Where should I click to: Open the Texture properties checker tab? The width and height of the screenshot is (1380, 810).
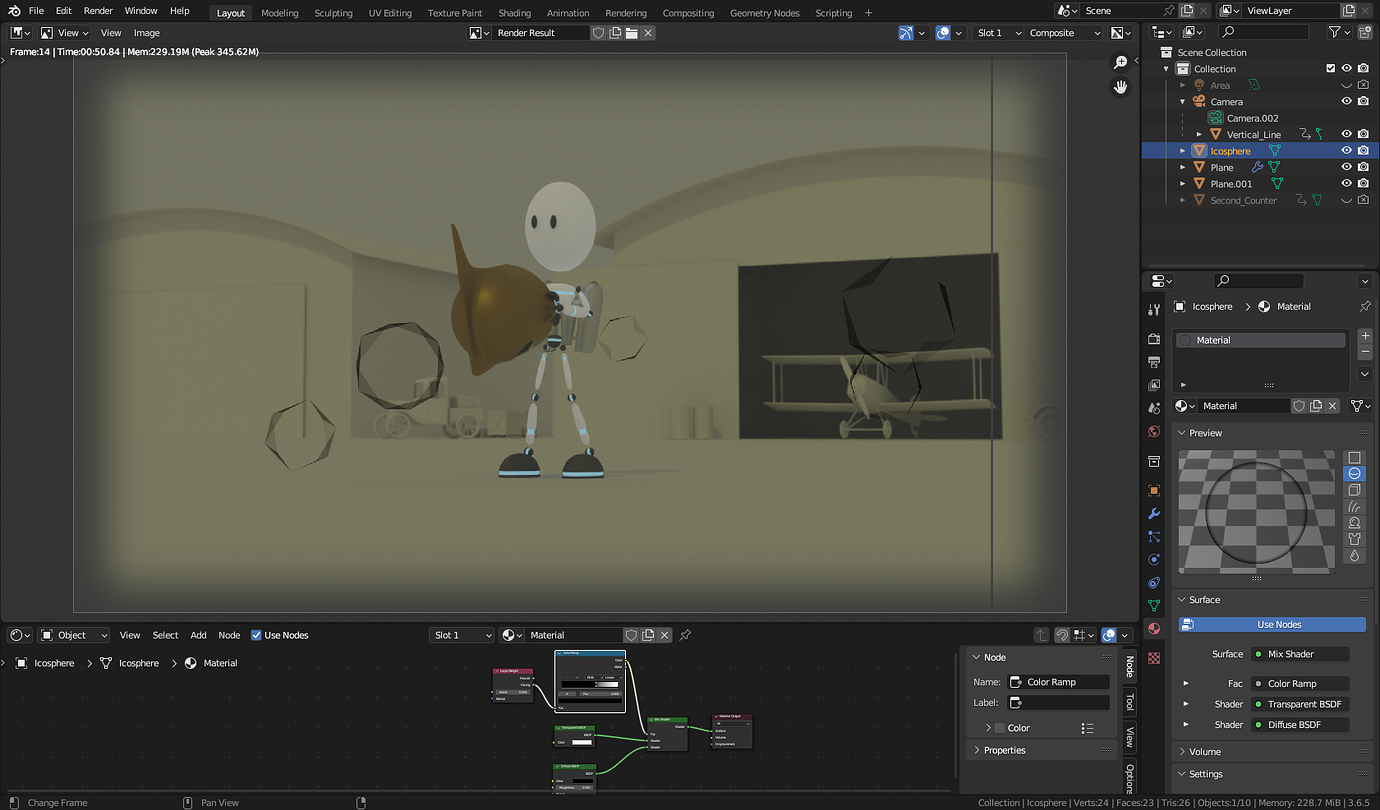click(1154, 658)
